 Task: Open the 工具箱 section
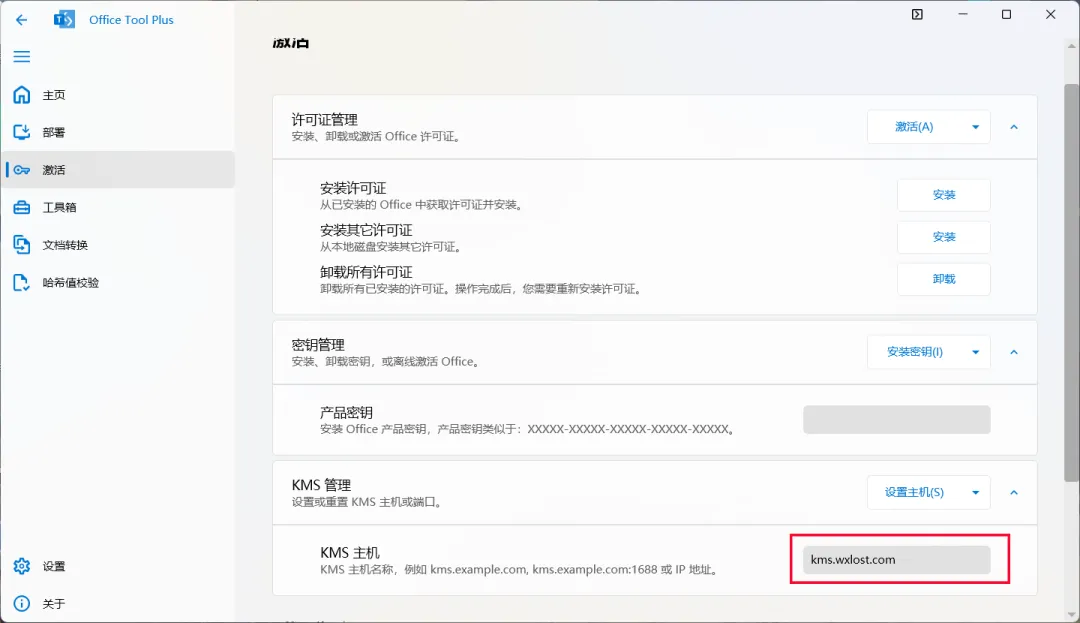click(x=118, y=207)
